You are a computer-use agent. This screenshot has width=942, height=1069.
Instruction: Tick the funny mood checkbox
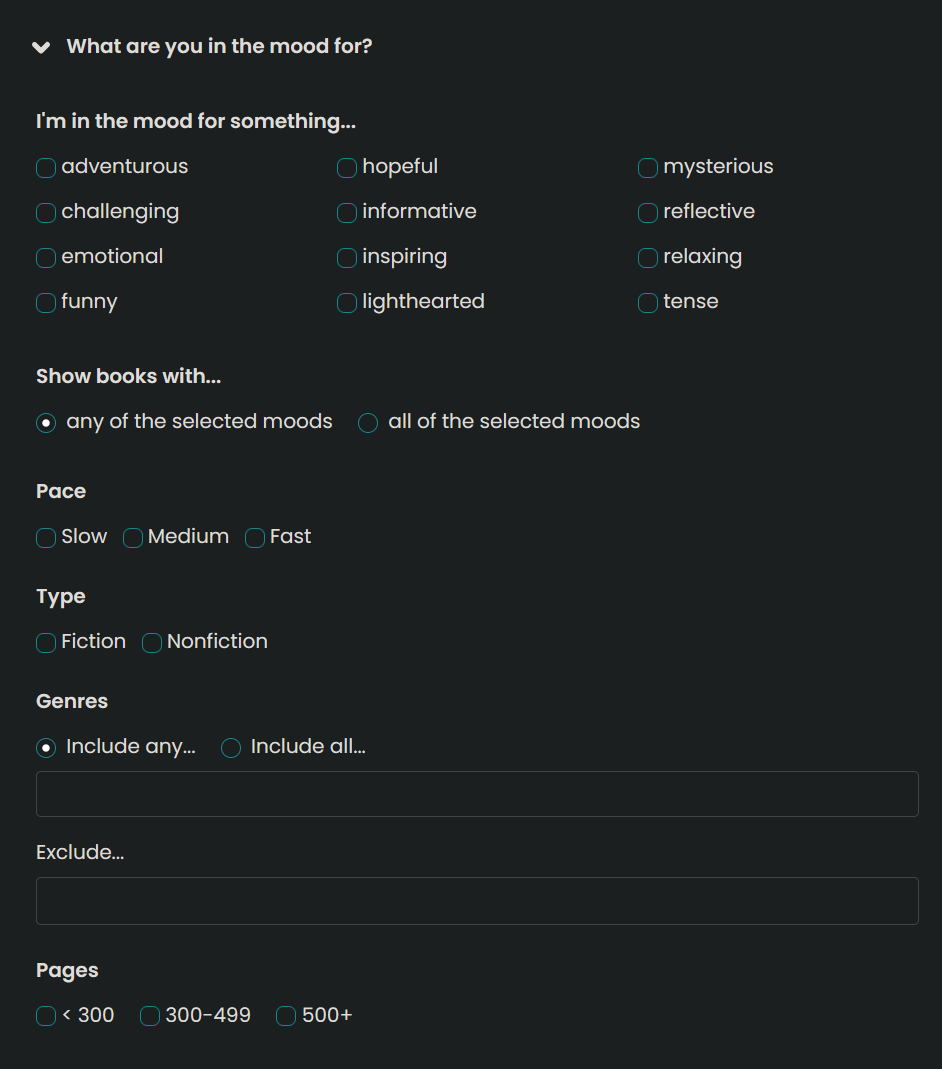46,303
